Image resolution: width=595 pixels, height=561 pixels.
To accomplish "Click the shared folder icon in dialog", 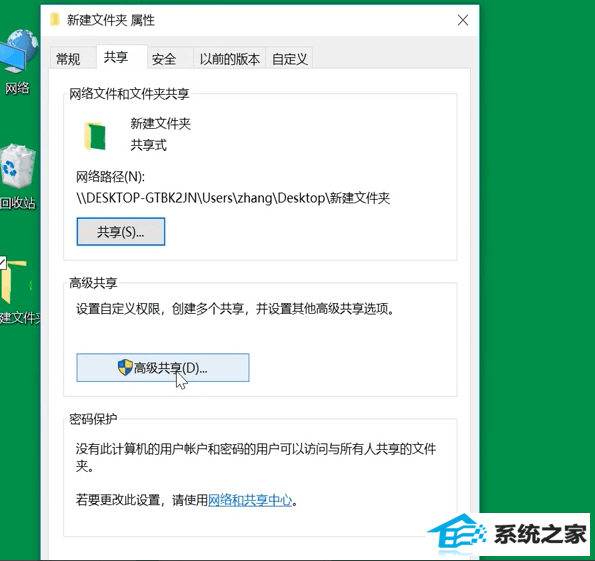I will pos(94,136).
